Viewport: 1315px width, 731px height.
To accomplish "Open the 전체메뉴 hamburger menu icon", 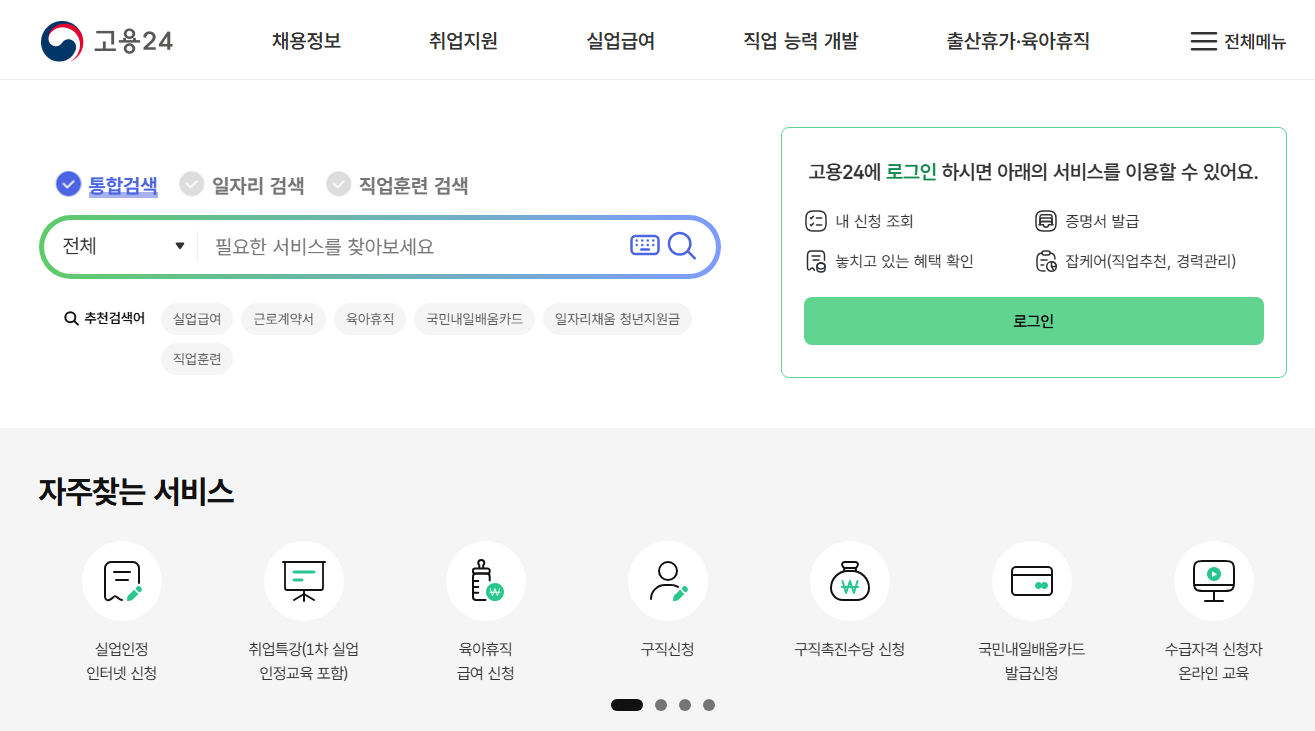I will pyautogui.click(x=1203, y=41).
